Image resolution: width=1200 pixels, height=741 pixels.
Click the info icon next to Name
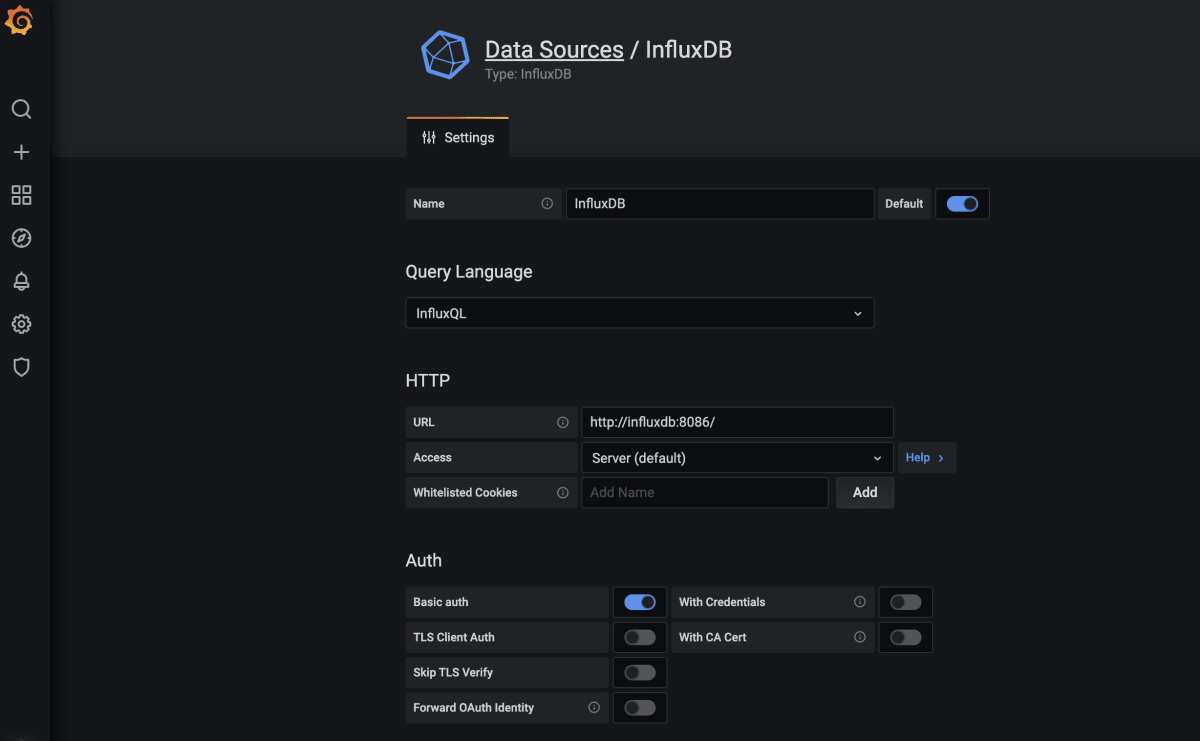point(547,203)
